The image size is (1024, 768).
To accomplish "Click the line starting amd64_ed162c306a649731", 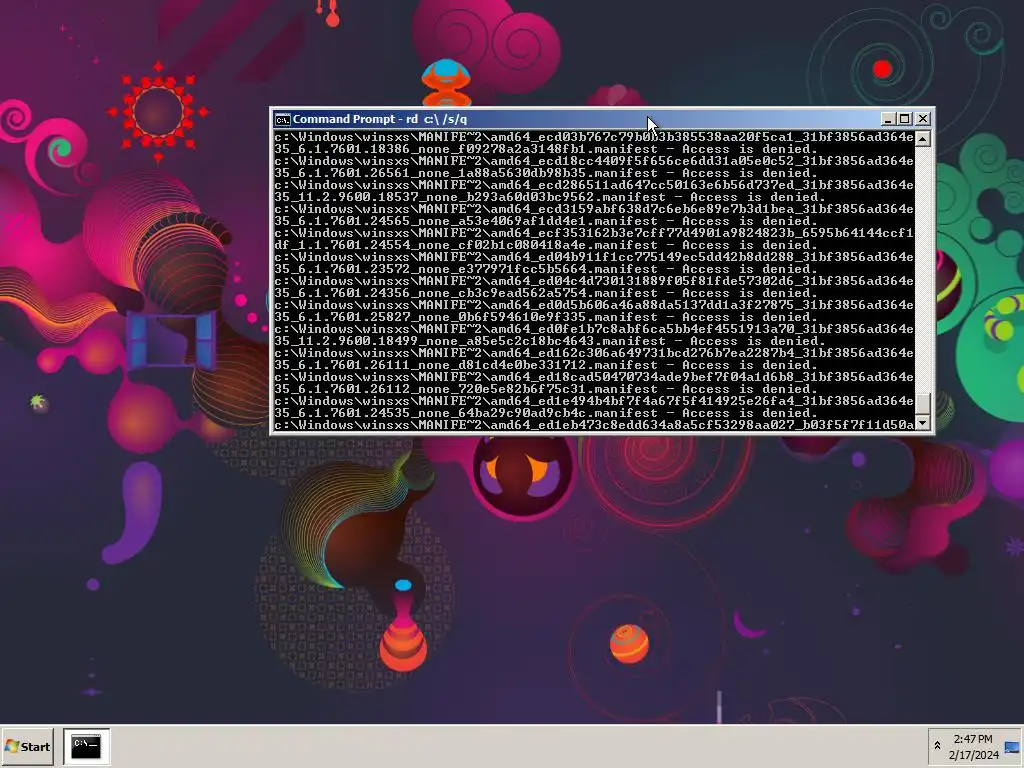I will pyautogui.click(x=594, y=353).
